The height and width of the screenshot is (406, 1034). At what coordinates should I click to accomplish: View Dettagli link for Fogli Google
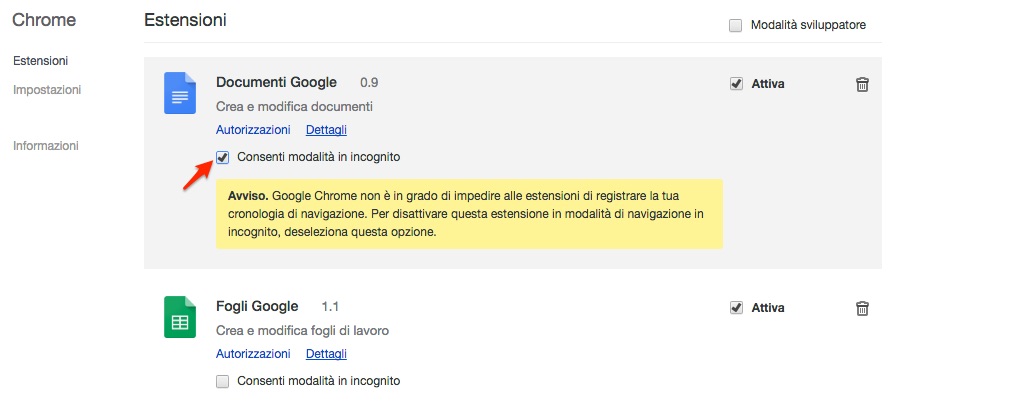[326, 354]
